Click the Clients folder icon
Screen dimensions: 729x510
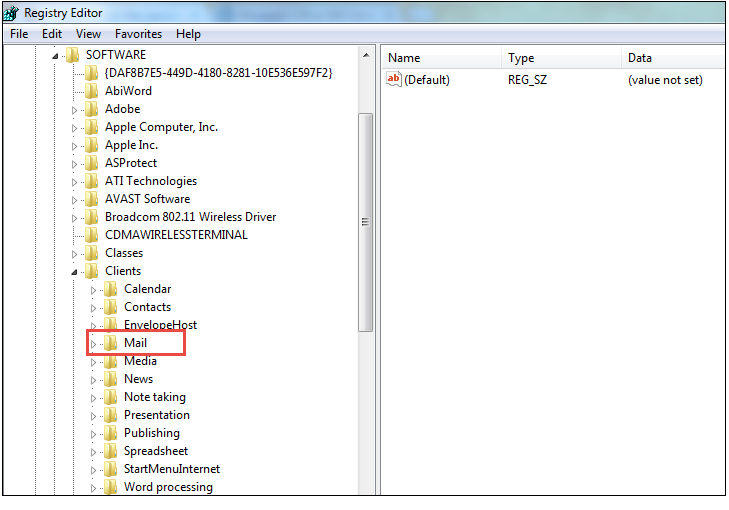tap(92, 271)
